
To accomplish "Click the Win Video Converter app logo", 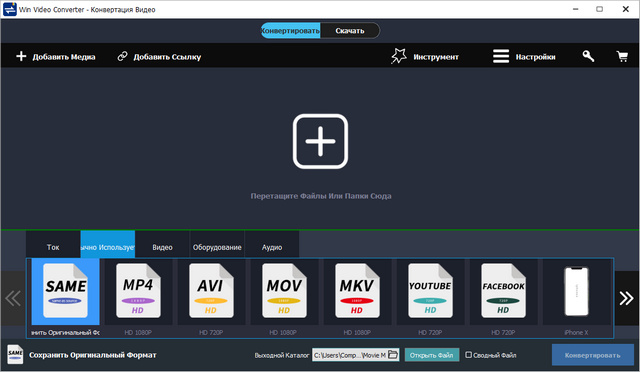I will pyautogui.click(x=10, y=9).
